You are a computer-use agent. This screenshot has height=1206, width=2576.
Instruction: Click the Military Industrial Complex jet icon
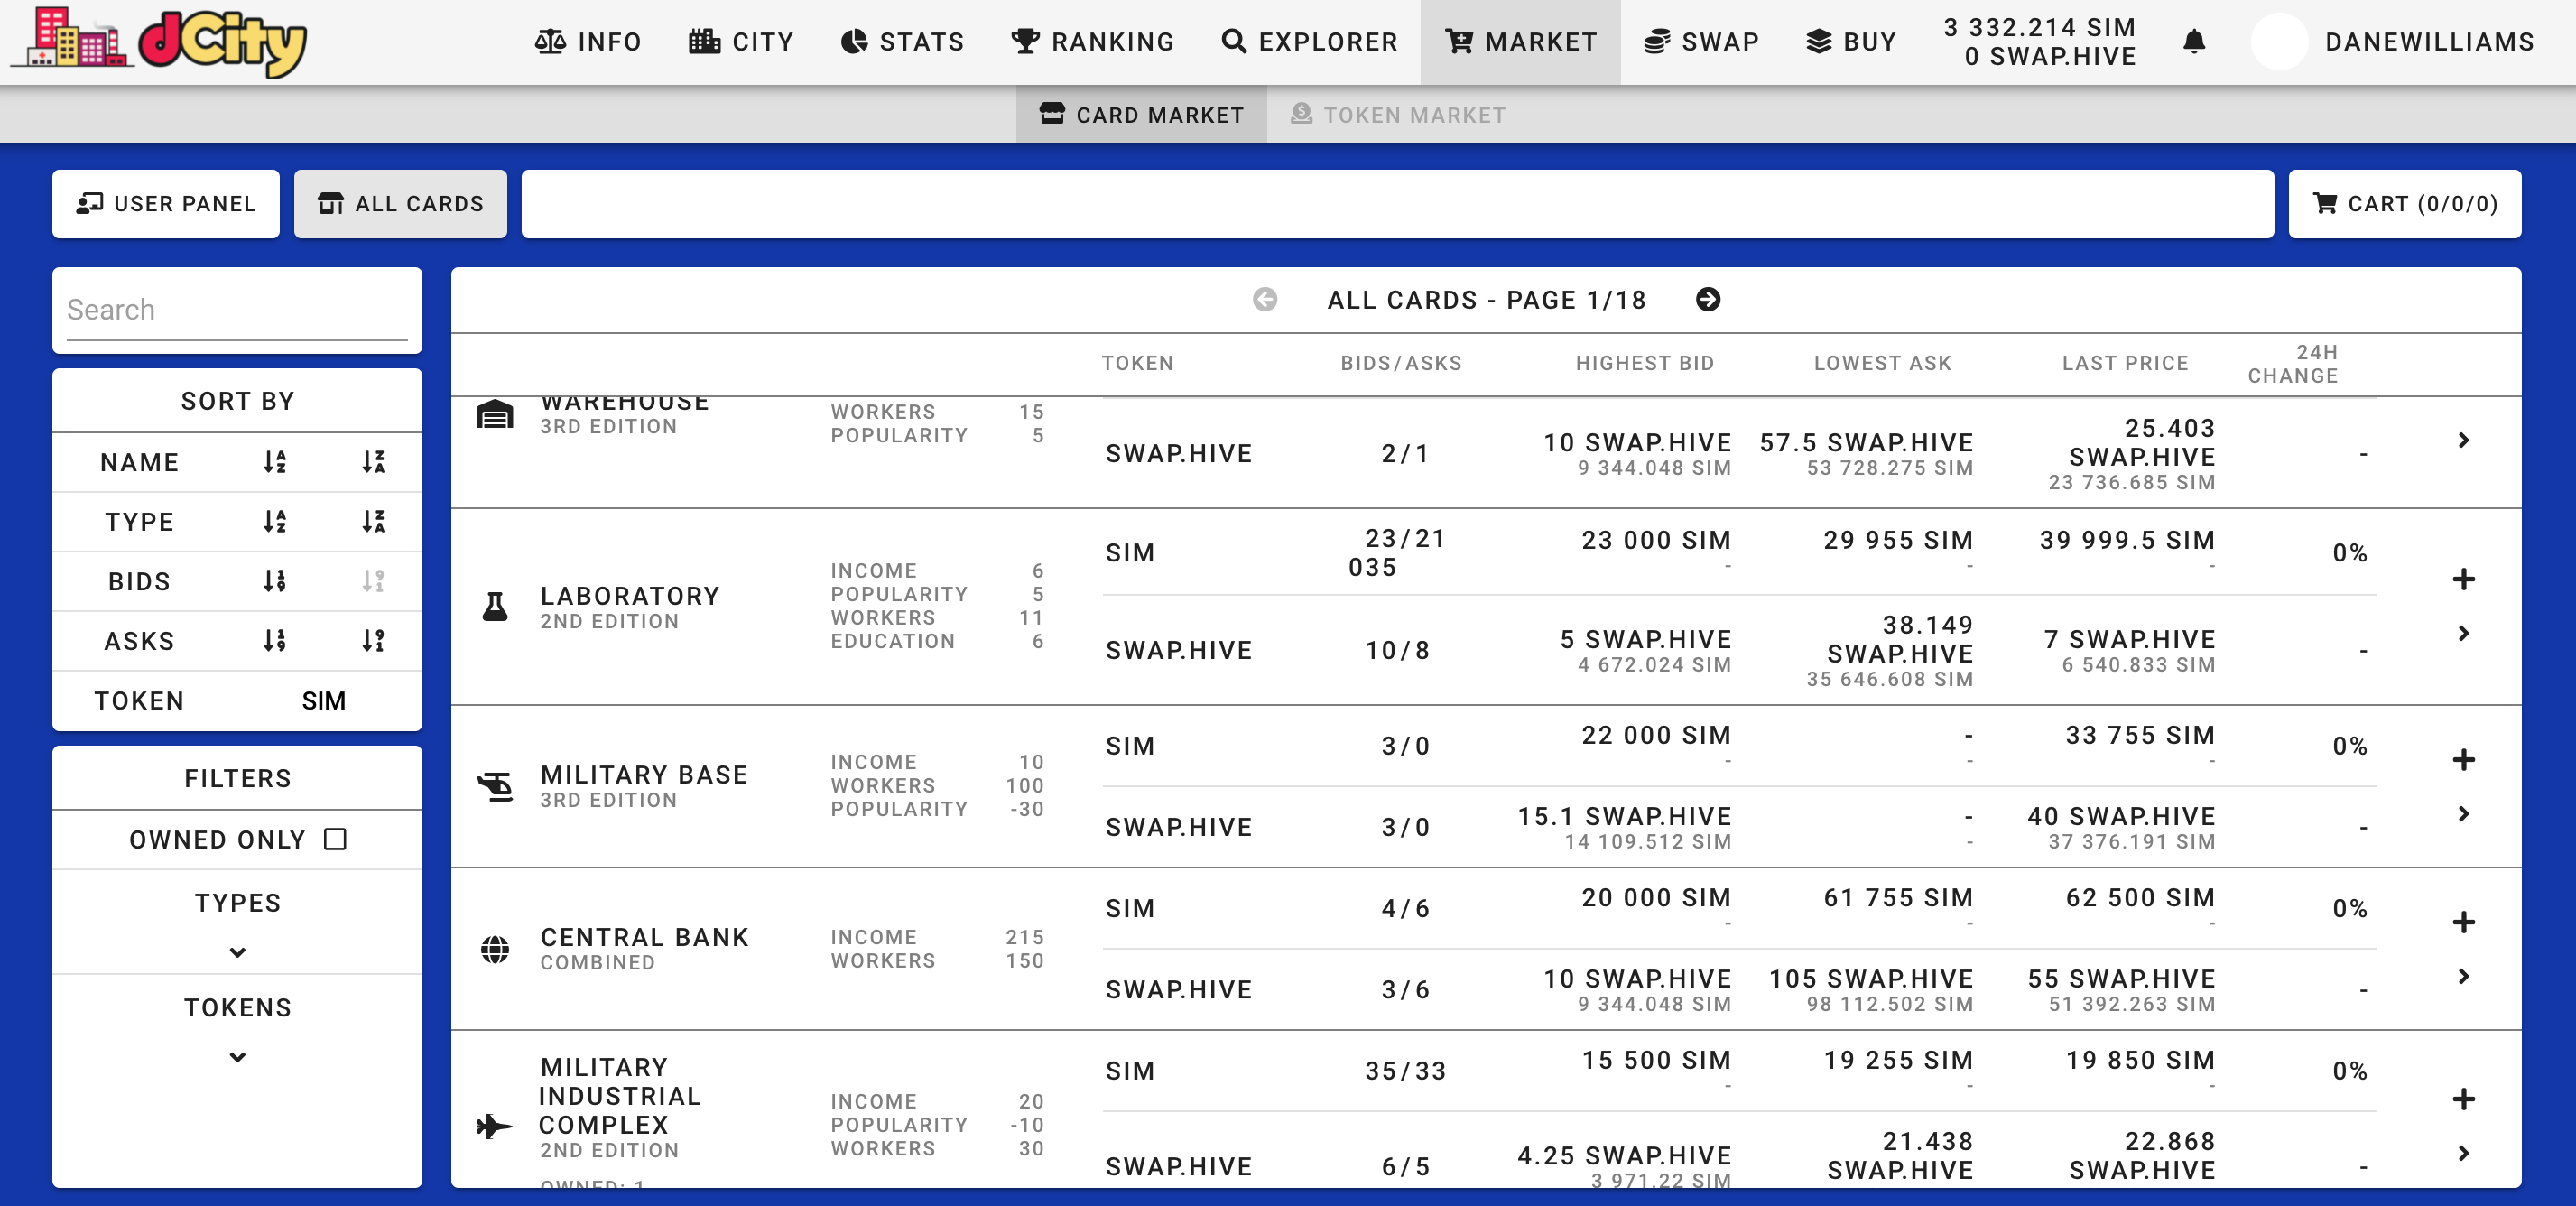(495, 1126)
